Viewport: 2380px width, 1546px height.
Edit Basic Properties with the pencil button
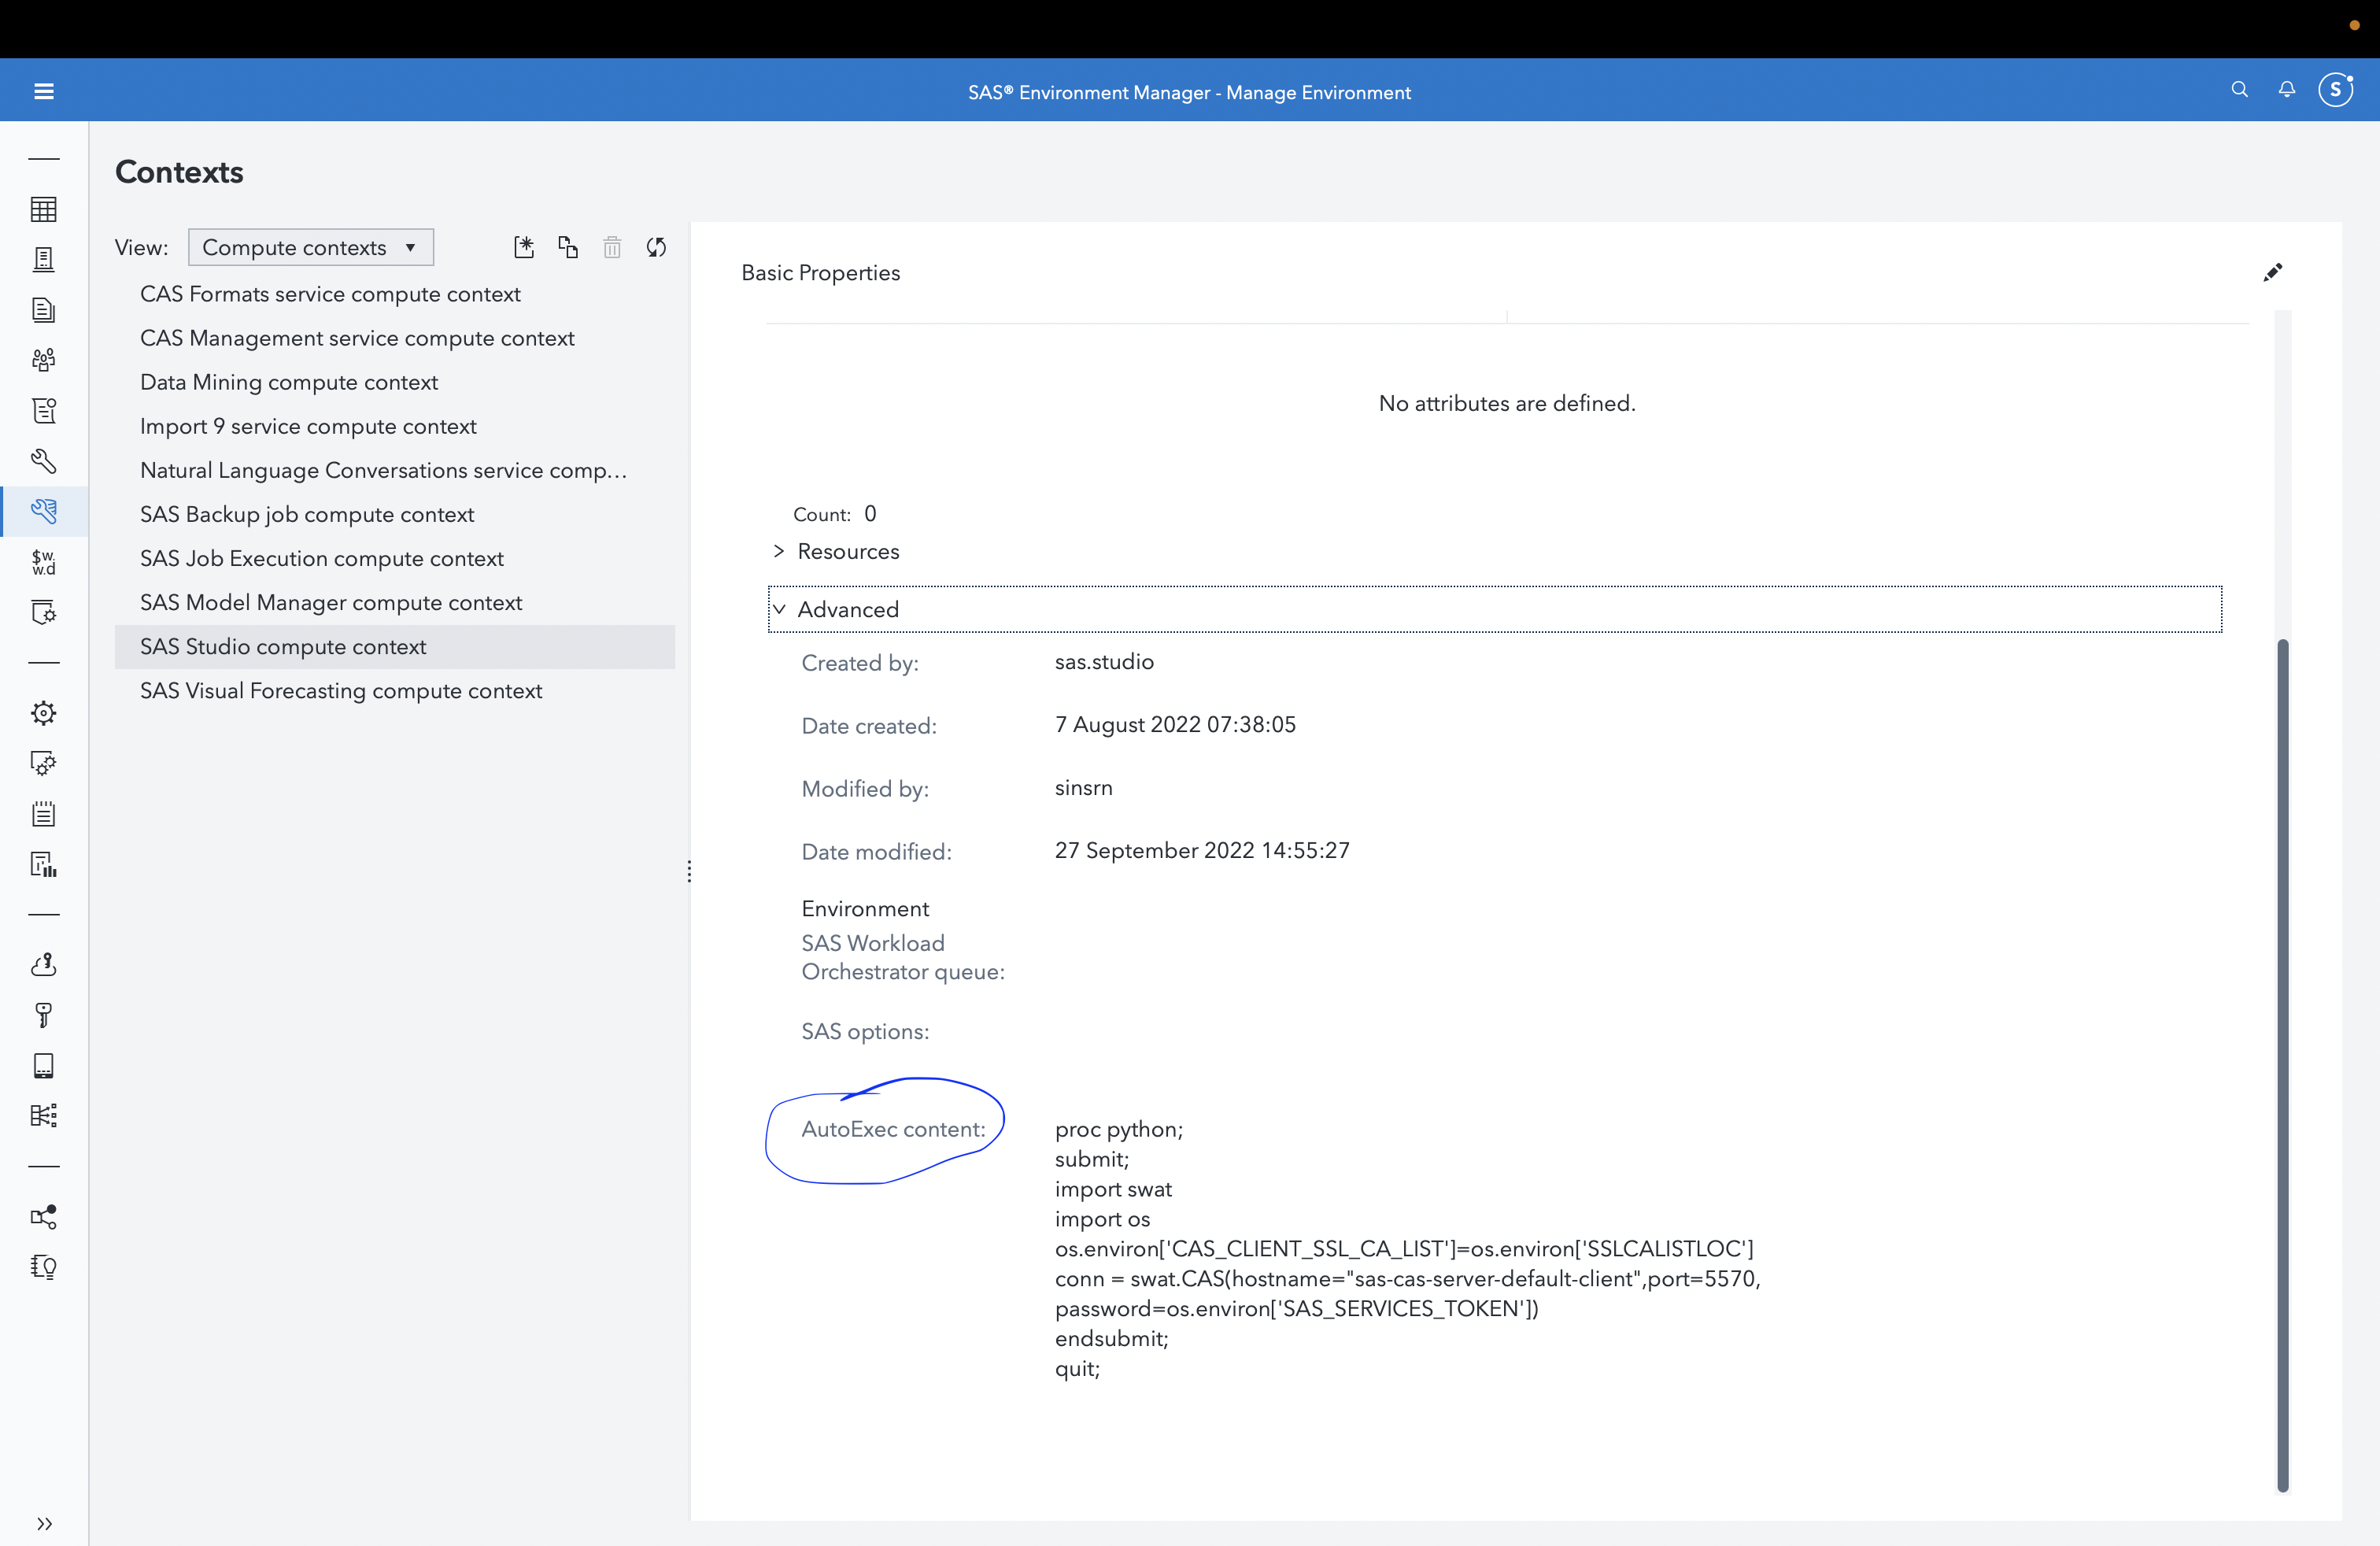2273,272
